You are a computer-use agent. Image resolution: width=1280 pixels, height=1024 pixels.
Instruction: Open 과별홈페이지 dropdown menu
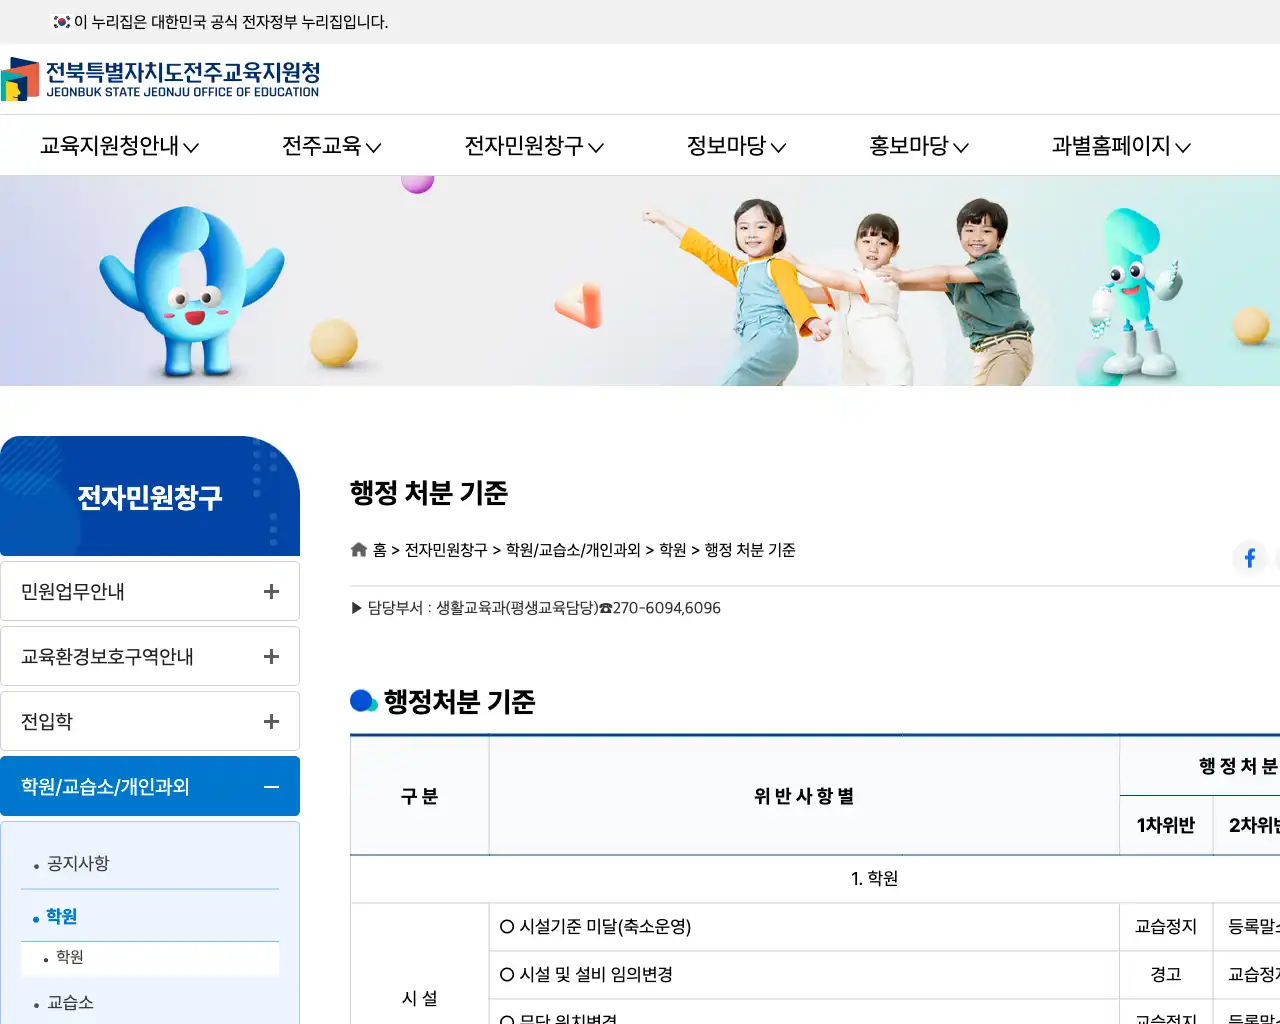(x=1121, y=146)
